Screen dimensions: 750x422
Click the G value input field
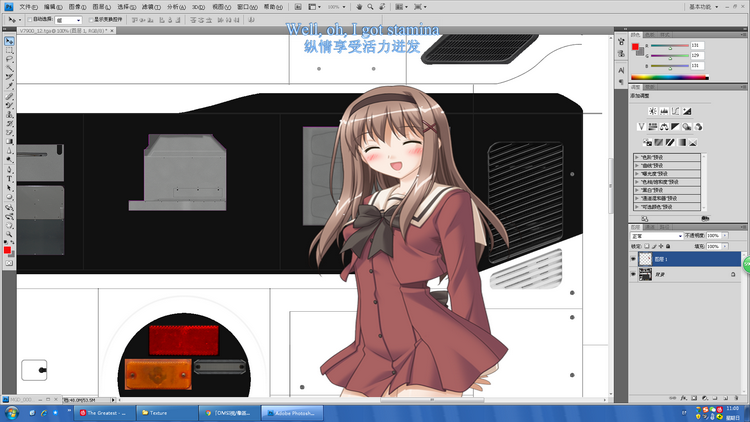(697, 56)
